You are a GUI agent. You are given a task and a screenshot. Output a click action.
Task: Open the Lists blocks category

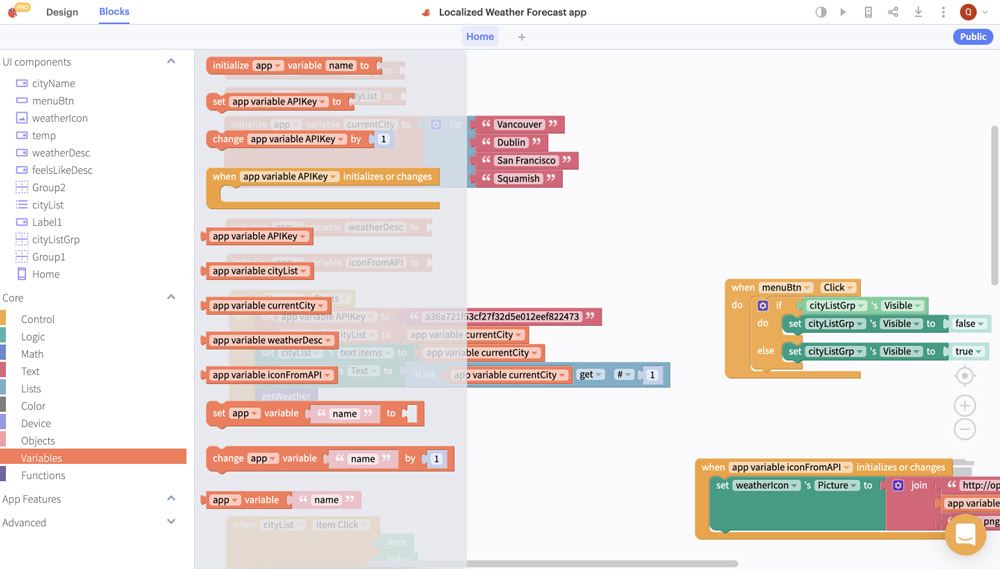click(31, 388)
